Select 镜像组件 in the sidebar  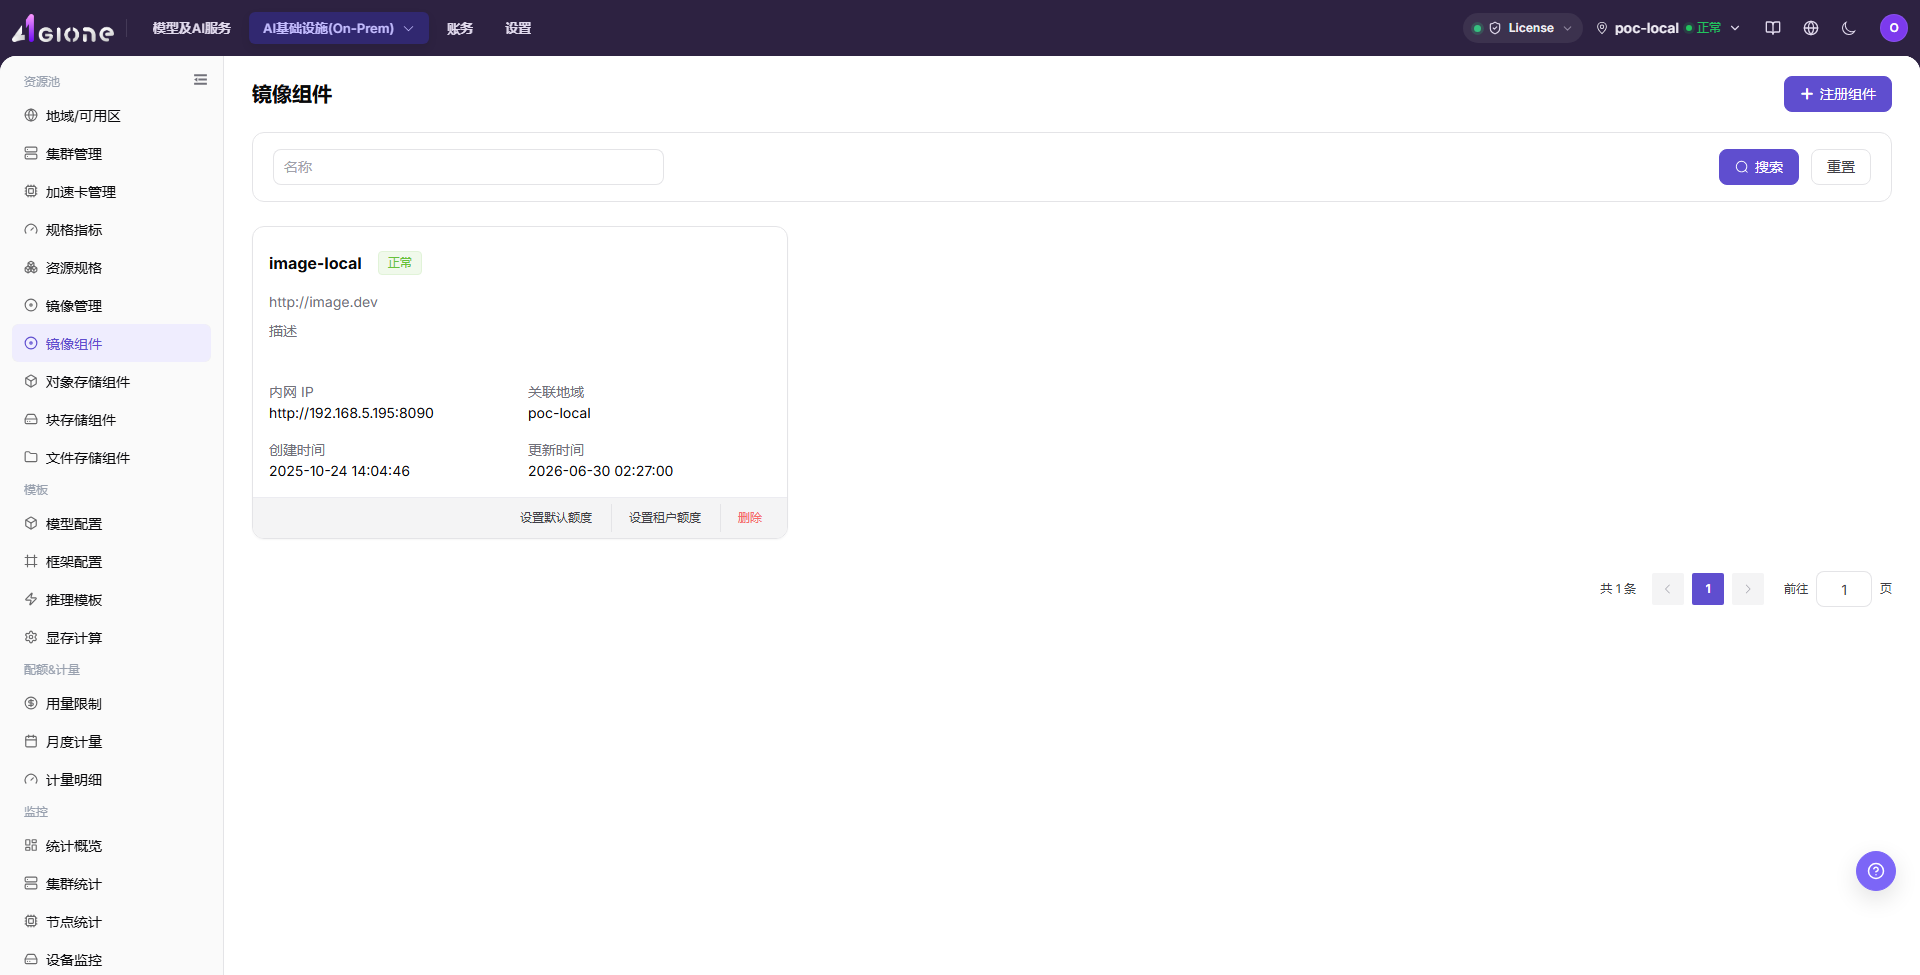pos(111,344)
